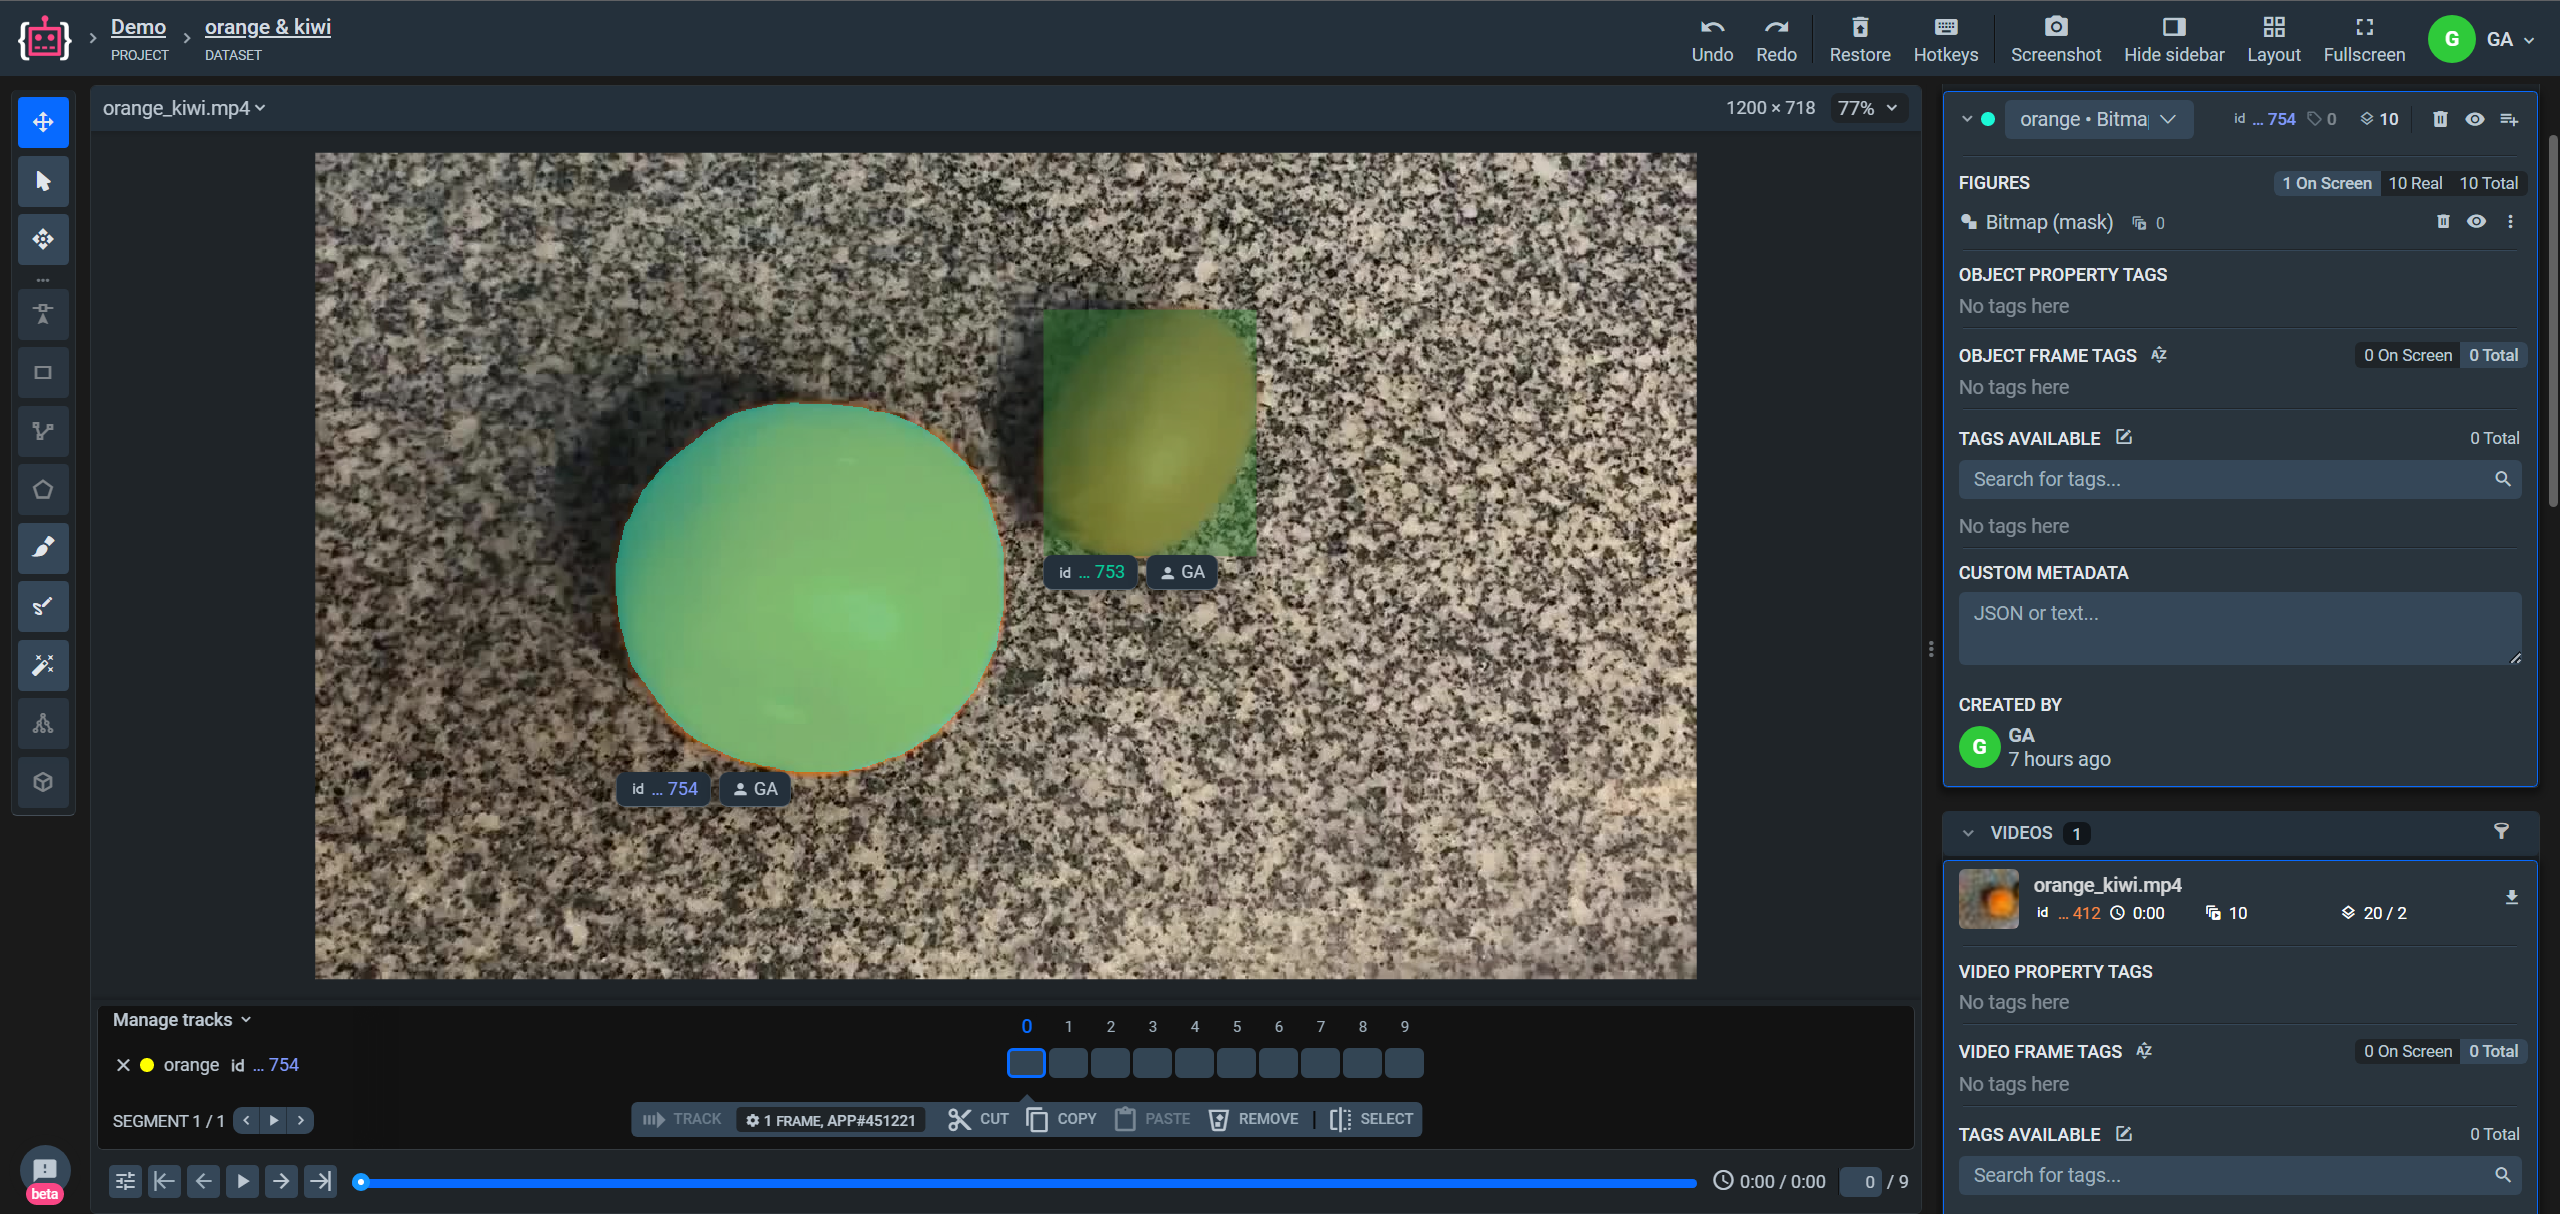2560x1214 pixels.
Task: Click the Screenshot camera icon
Action: point(2055,28)
